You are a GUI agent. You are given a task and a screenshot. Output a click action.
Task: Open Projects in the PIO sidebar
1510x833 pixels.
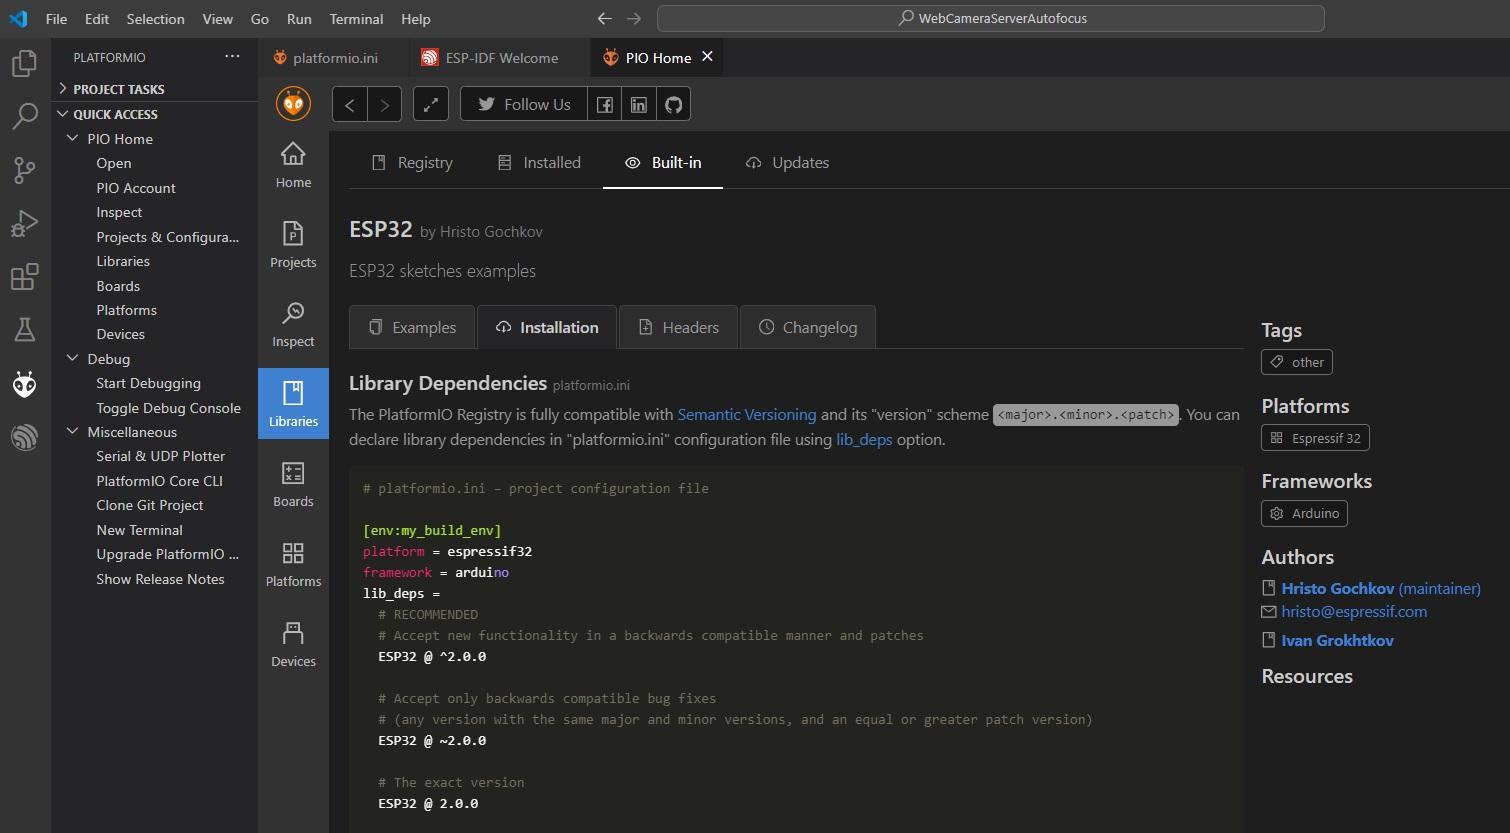point(293,245)
